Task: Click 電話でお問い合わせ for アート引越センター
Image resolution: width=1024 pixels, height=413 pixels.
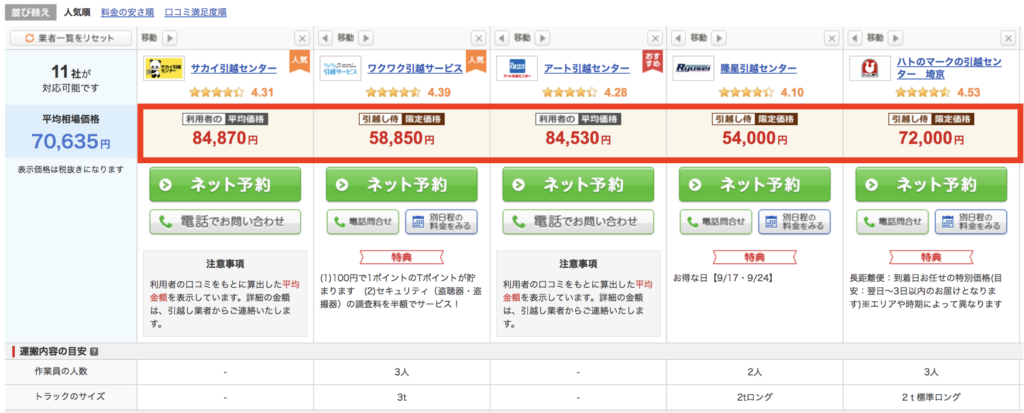Action: click(x=578, y=222)
